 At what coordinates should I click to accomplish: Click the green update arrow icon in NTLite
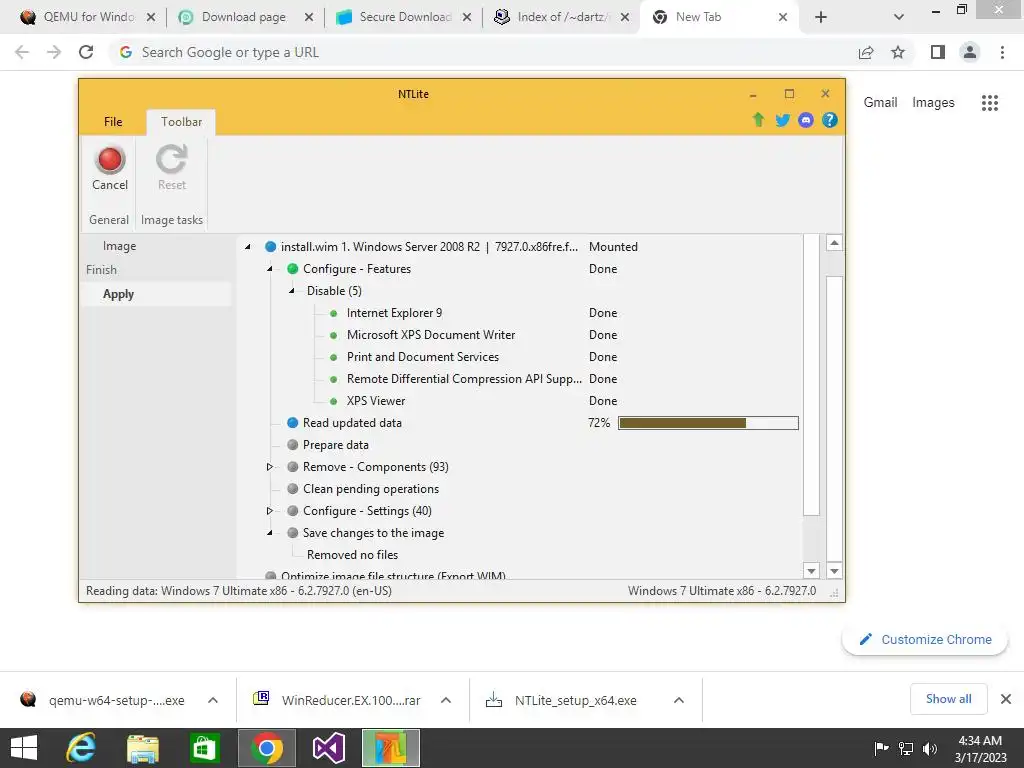758,120
